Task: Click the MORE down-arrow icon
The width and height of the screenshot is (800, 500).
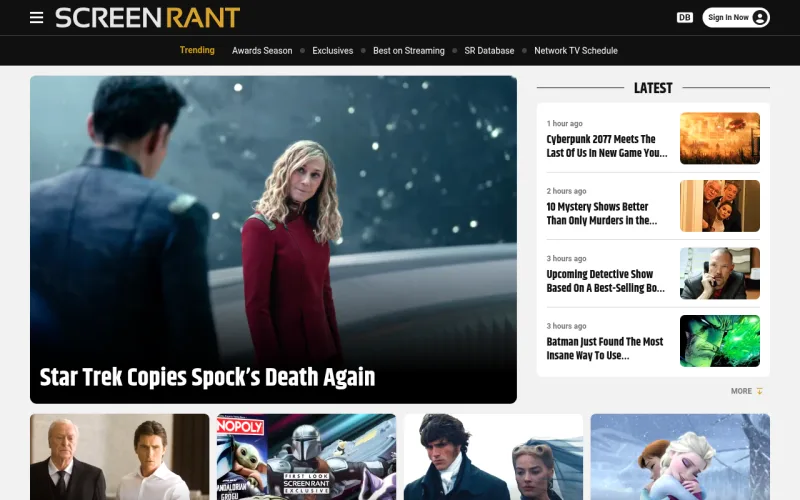Action: [759, 391]
